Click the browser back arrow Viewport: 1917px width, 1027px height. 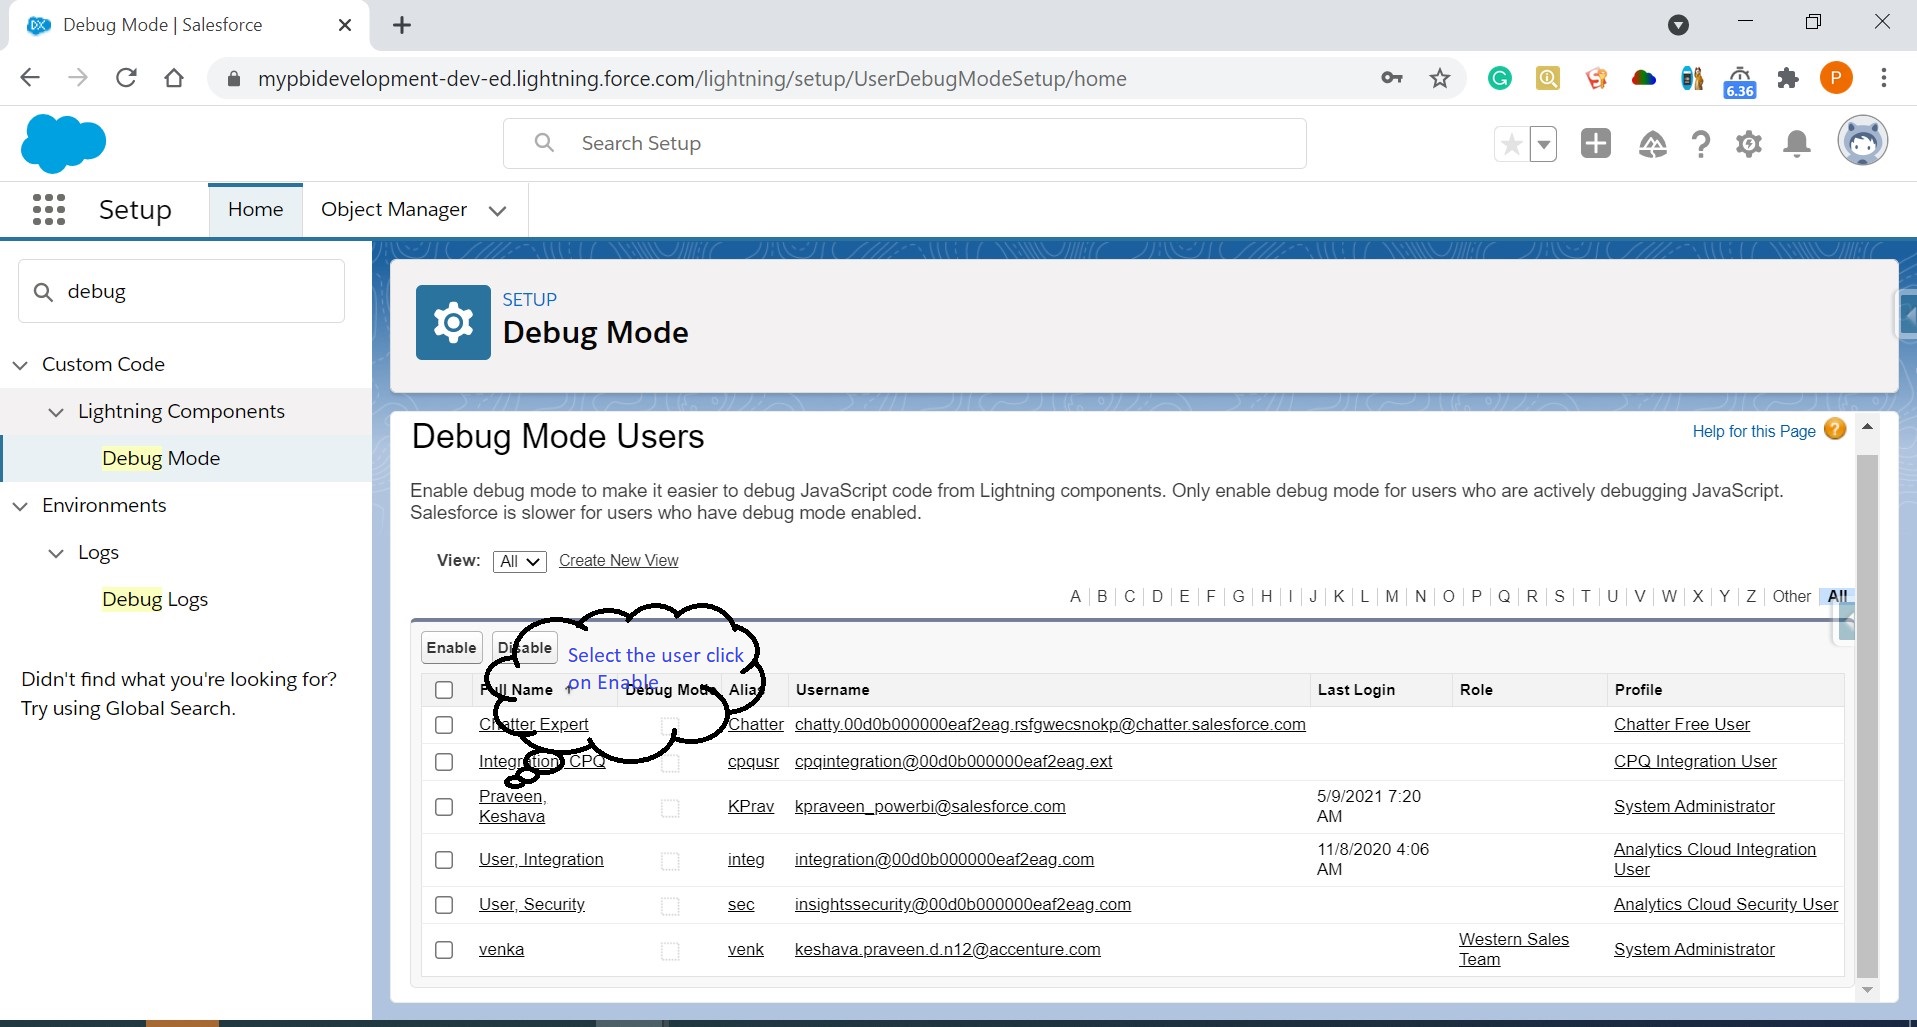coord(30,78)
